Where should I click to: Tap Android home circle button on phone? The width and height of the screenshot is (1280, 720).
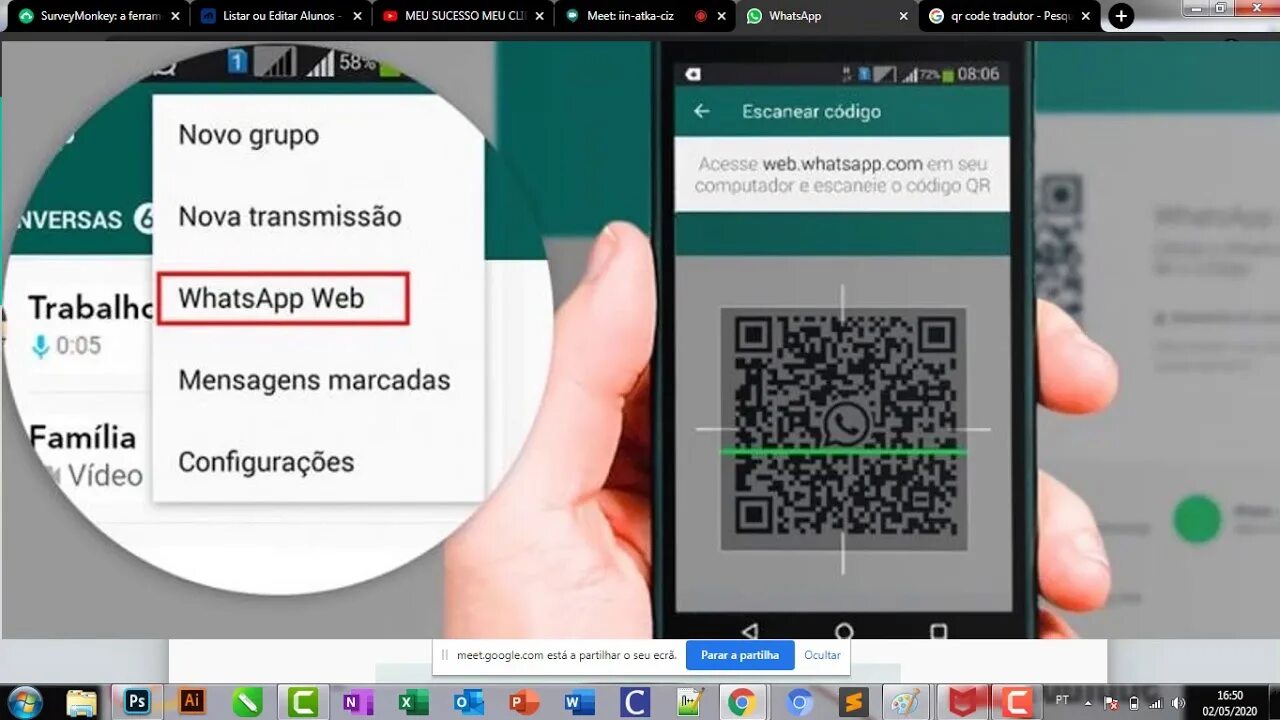pyautogui.click(x=844, y=631)
